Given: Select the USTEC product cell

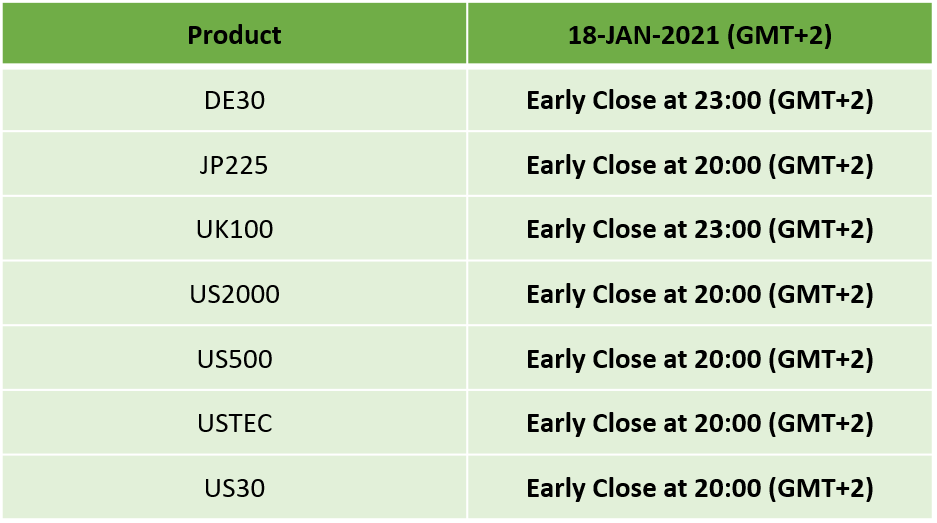Looking at the screenshot, I should point(234,423).
